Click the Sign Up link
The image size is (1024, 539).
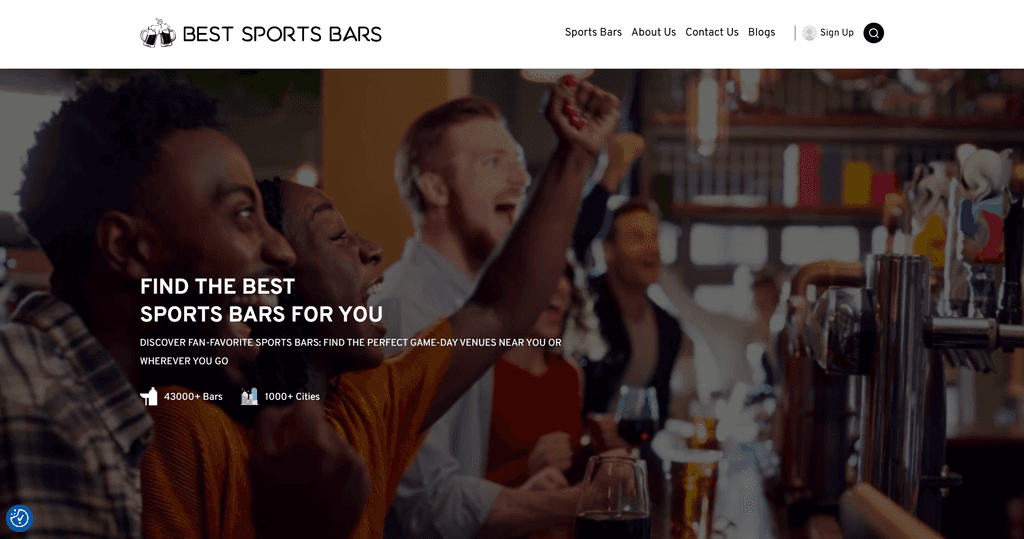(x=837, y=33)
